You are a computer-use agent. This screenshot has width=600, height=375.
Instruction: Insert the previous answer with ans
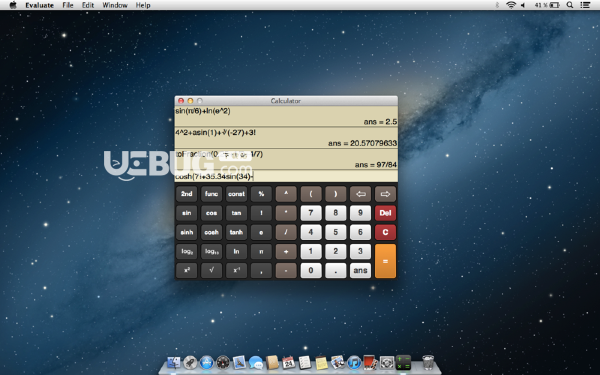click(360, 271)
